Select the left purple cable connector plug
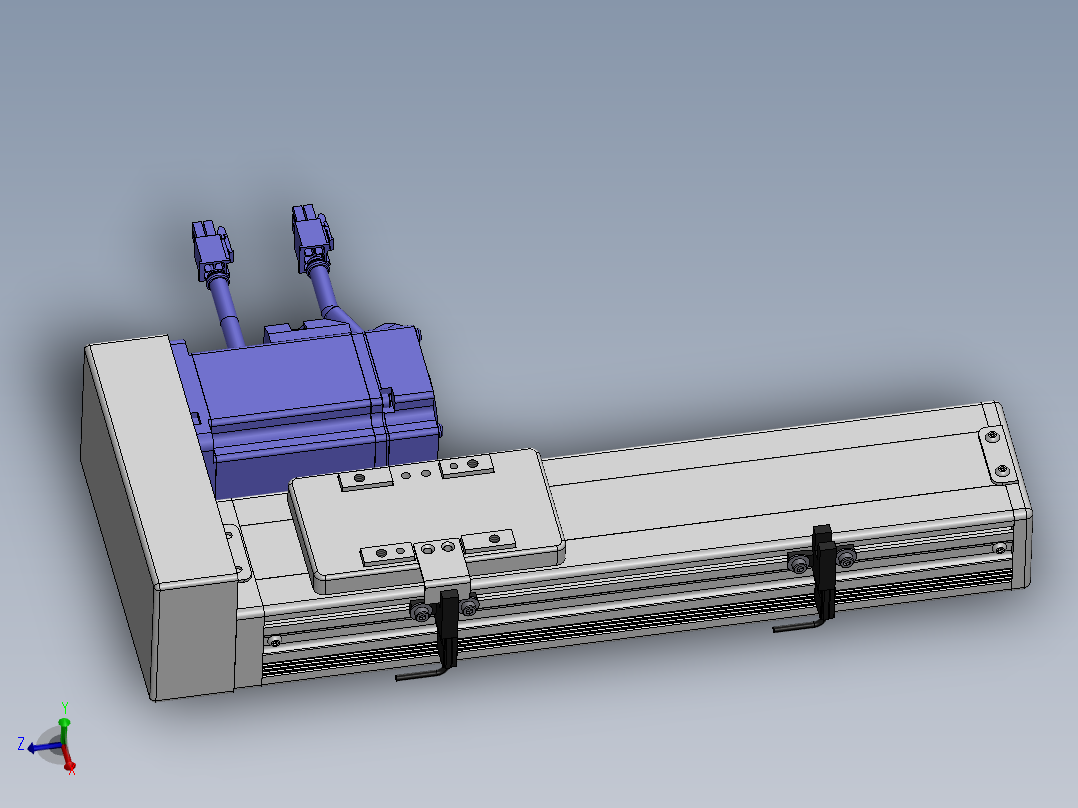The width and height of the screenshot is (1078, 808). [x=212, y=252]
